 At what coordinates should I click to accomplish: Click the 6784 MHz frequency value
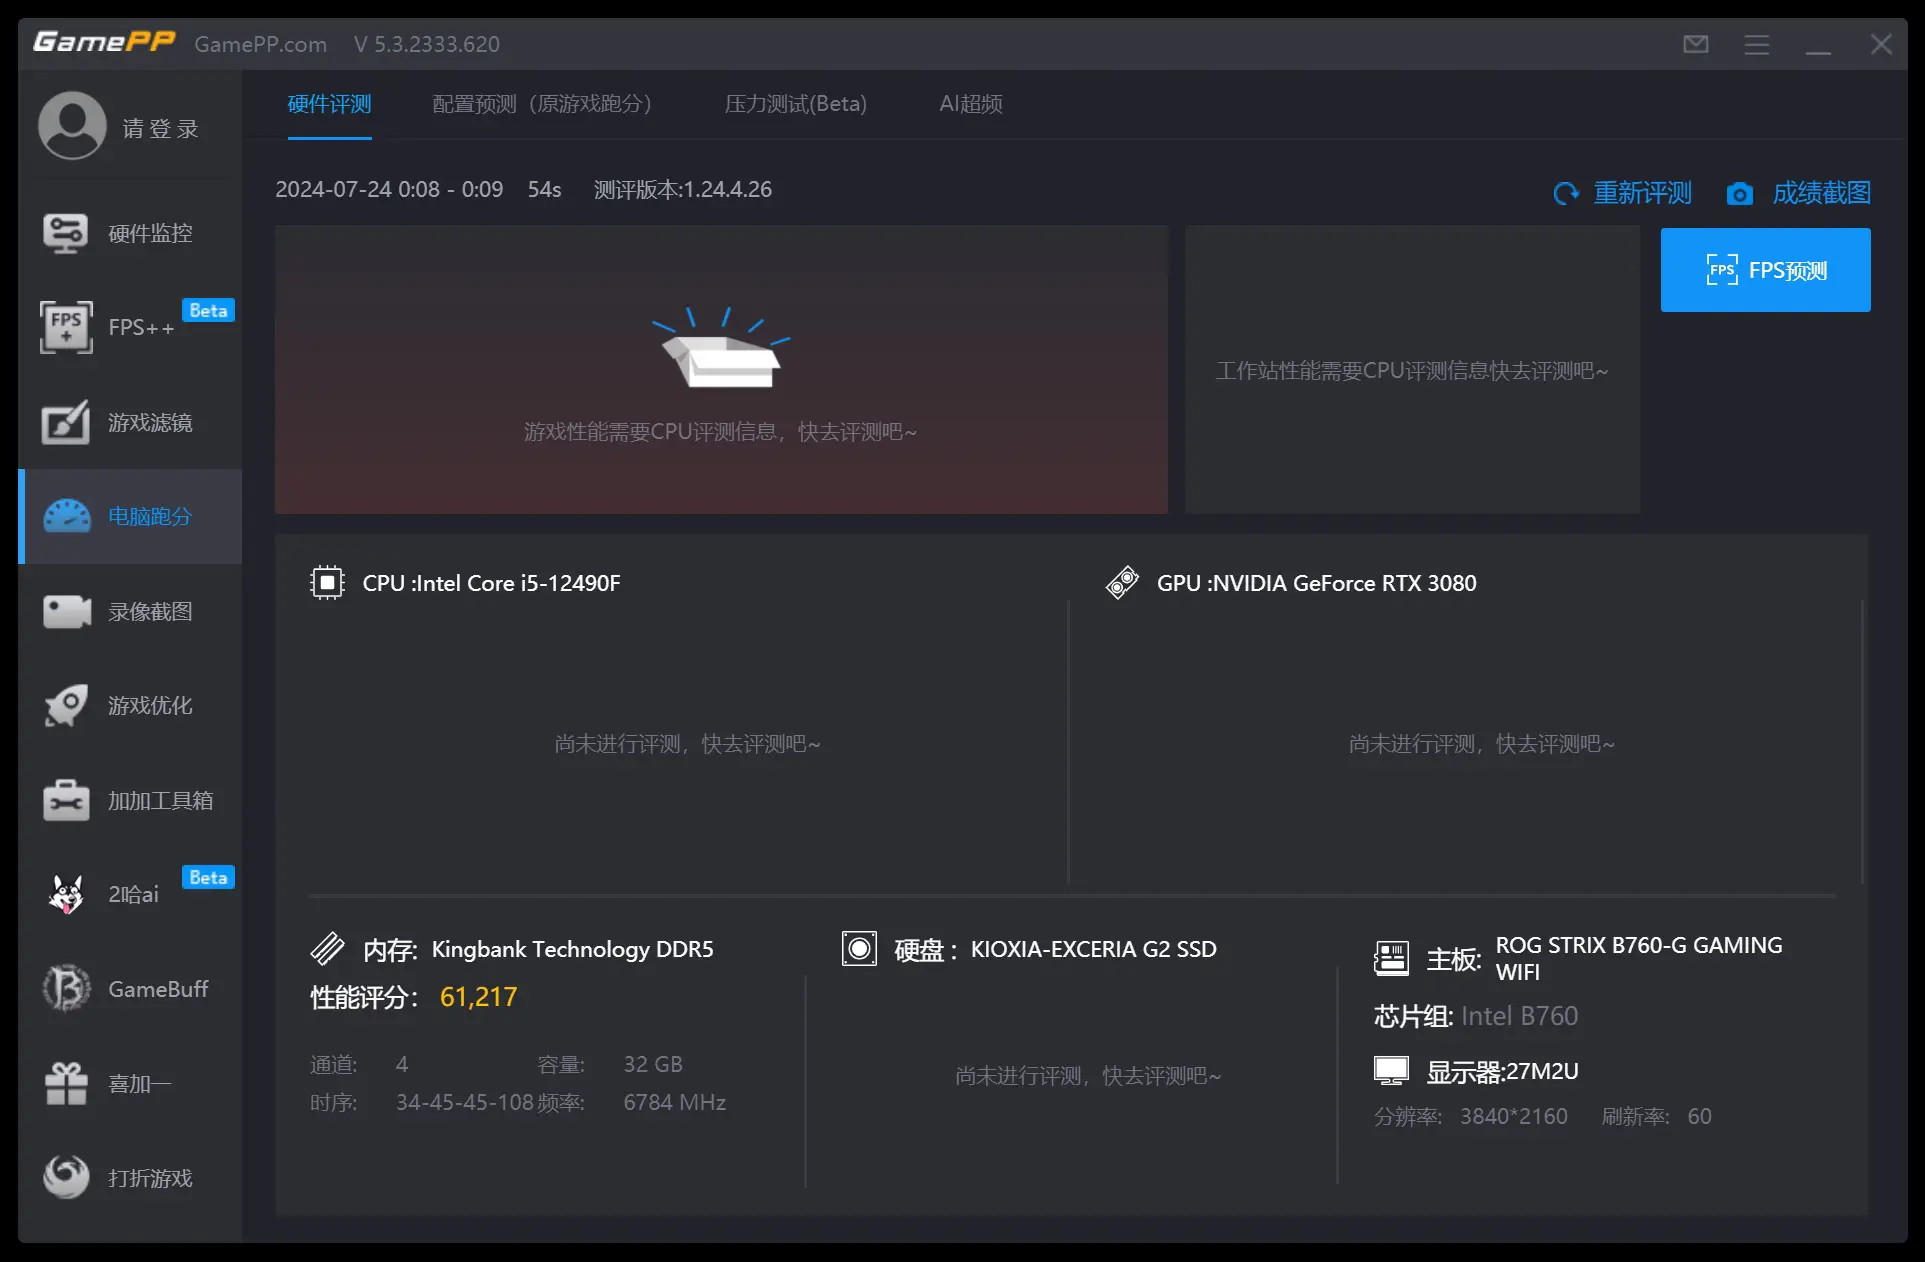675,1102
